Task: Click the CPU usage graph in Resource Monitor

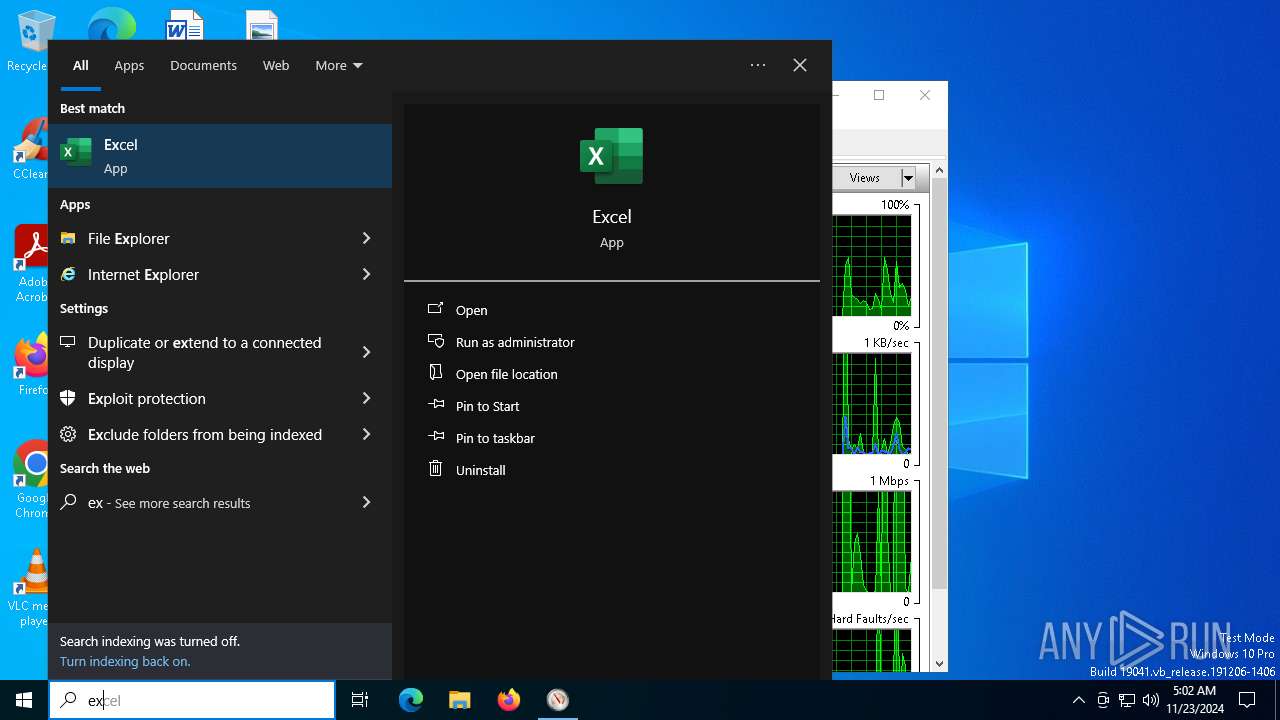Action: pos(872,265)
